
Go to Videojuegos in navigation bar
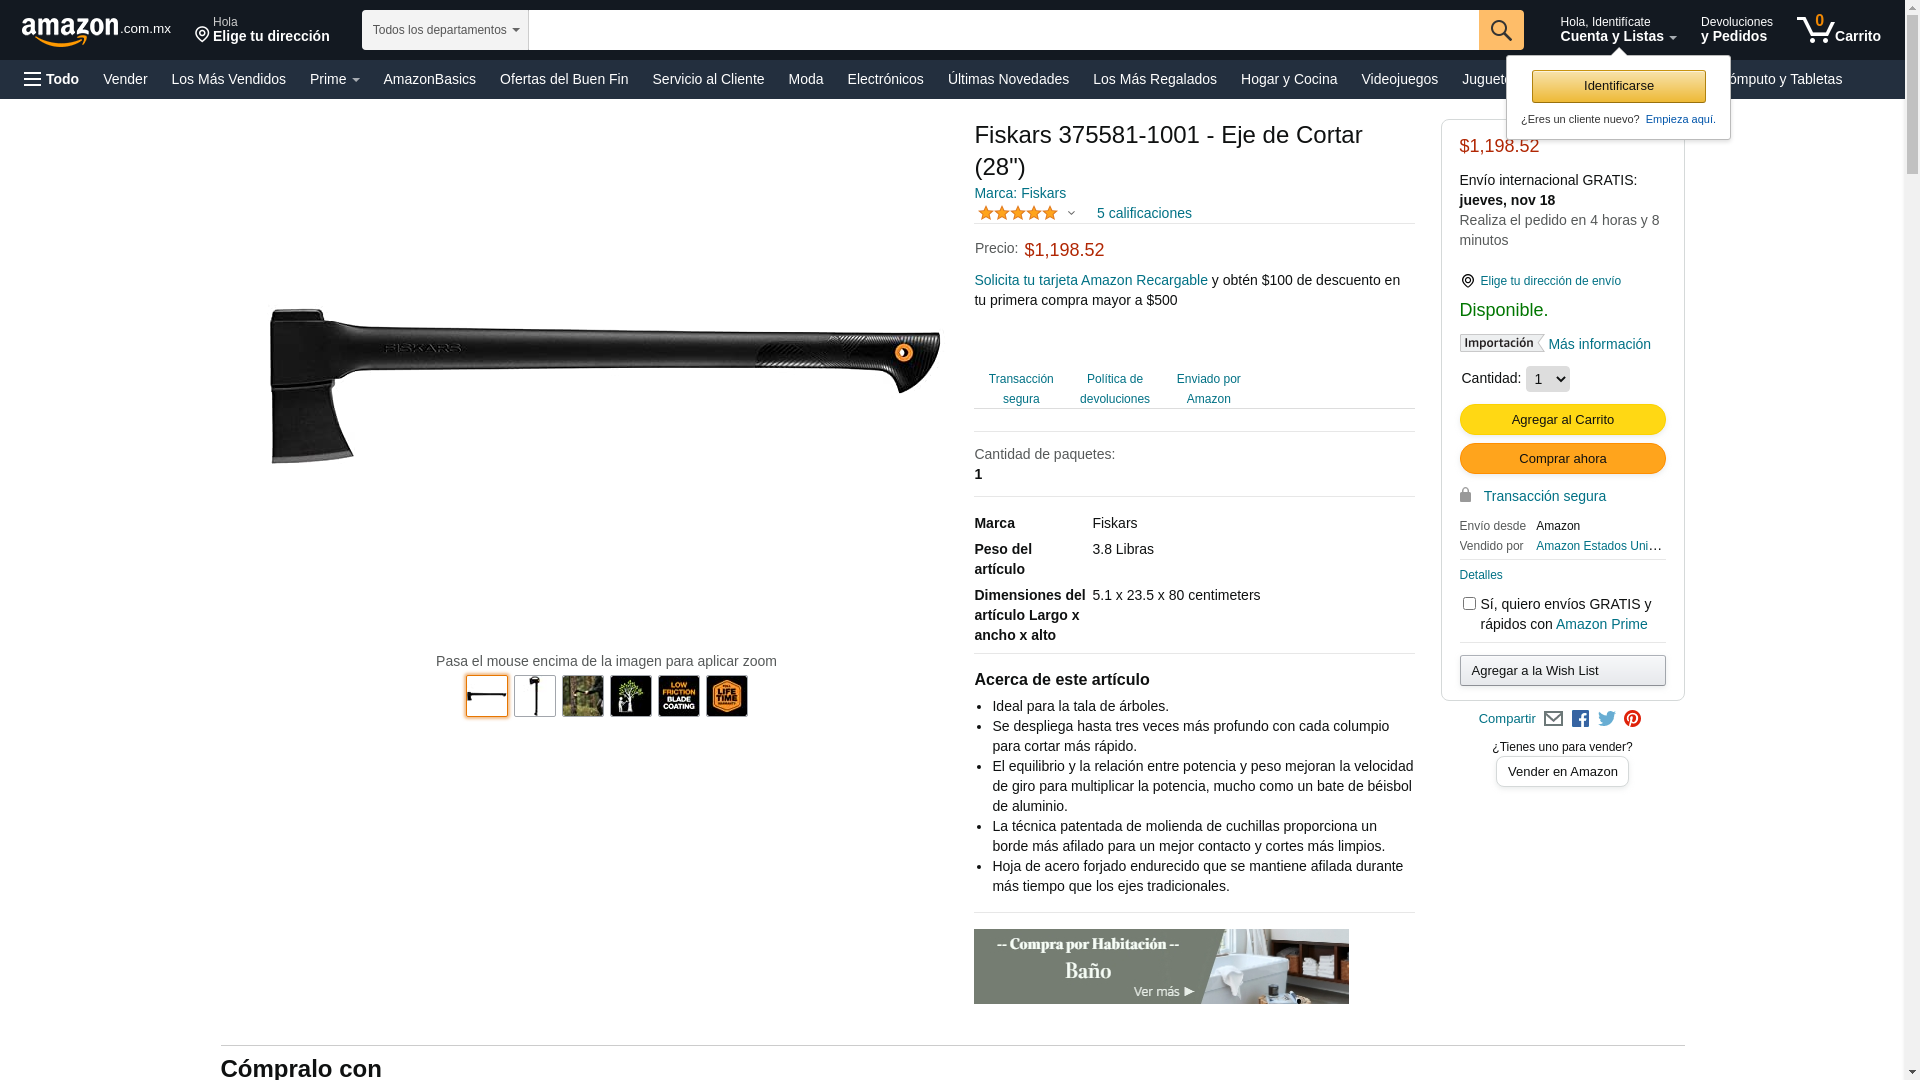click(x=1399, y=79)
